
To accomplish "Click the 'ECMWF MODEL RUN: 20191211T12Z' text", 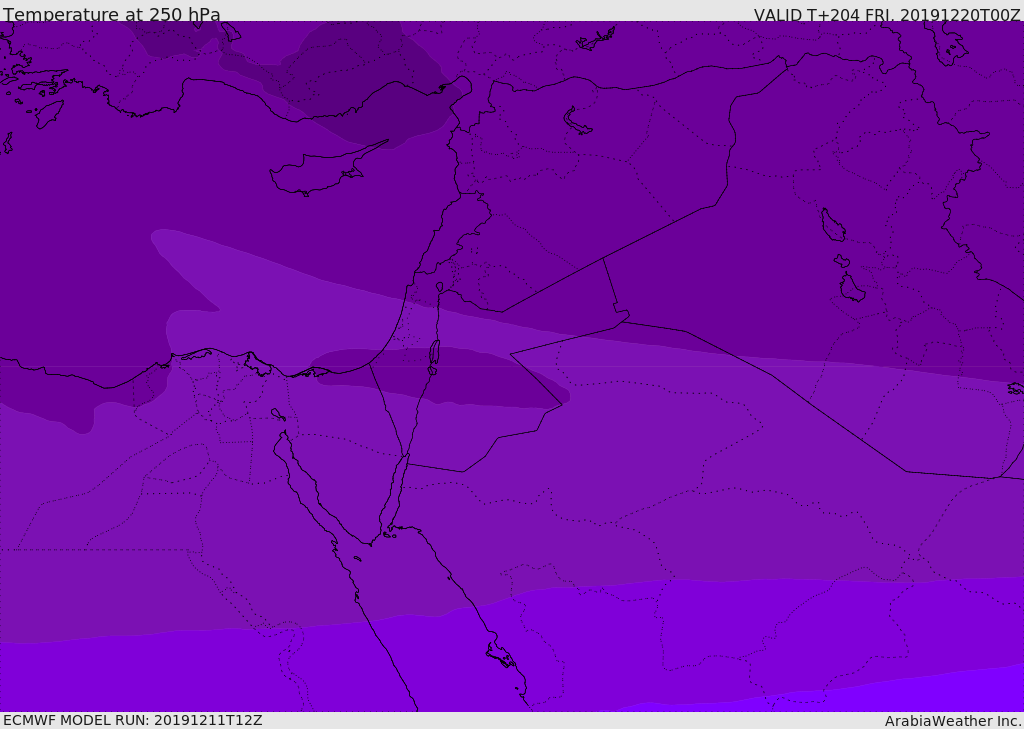I will (x=133, y=720).
